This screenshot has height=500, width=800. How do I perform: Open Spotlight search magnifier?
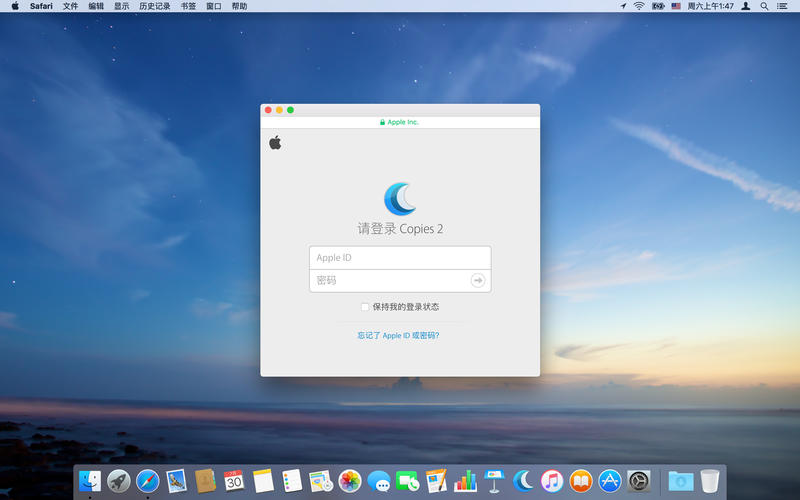[764, 6]
